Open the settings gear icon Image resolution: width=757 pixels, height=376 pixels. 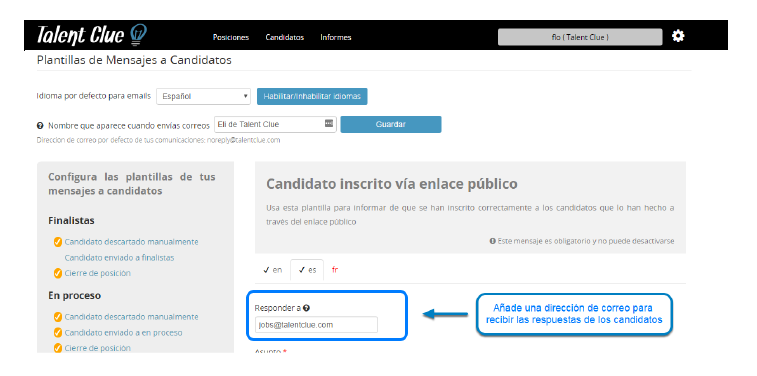[x=678, y=36]
